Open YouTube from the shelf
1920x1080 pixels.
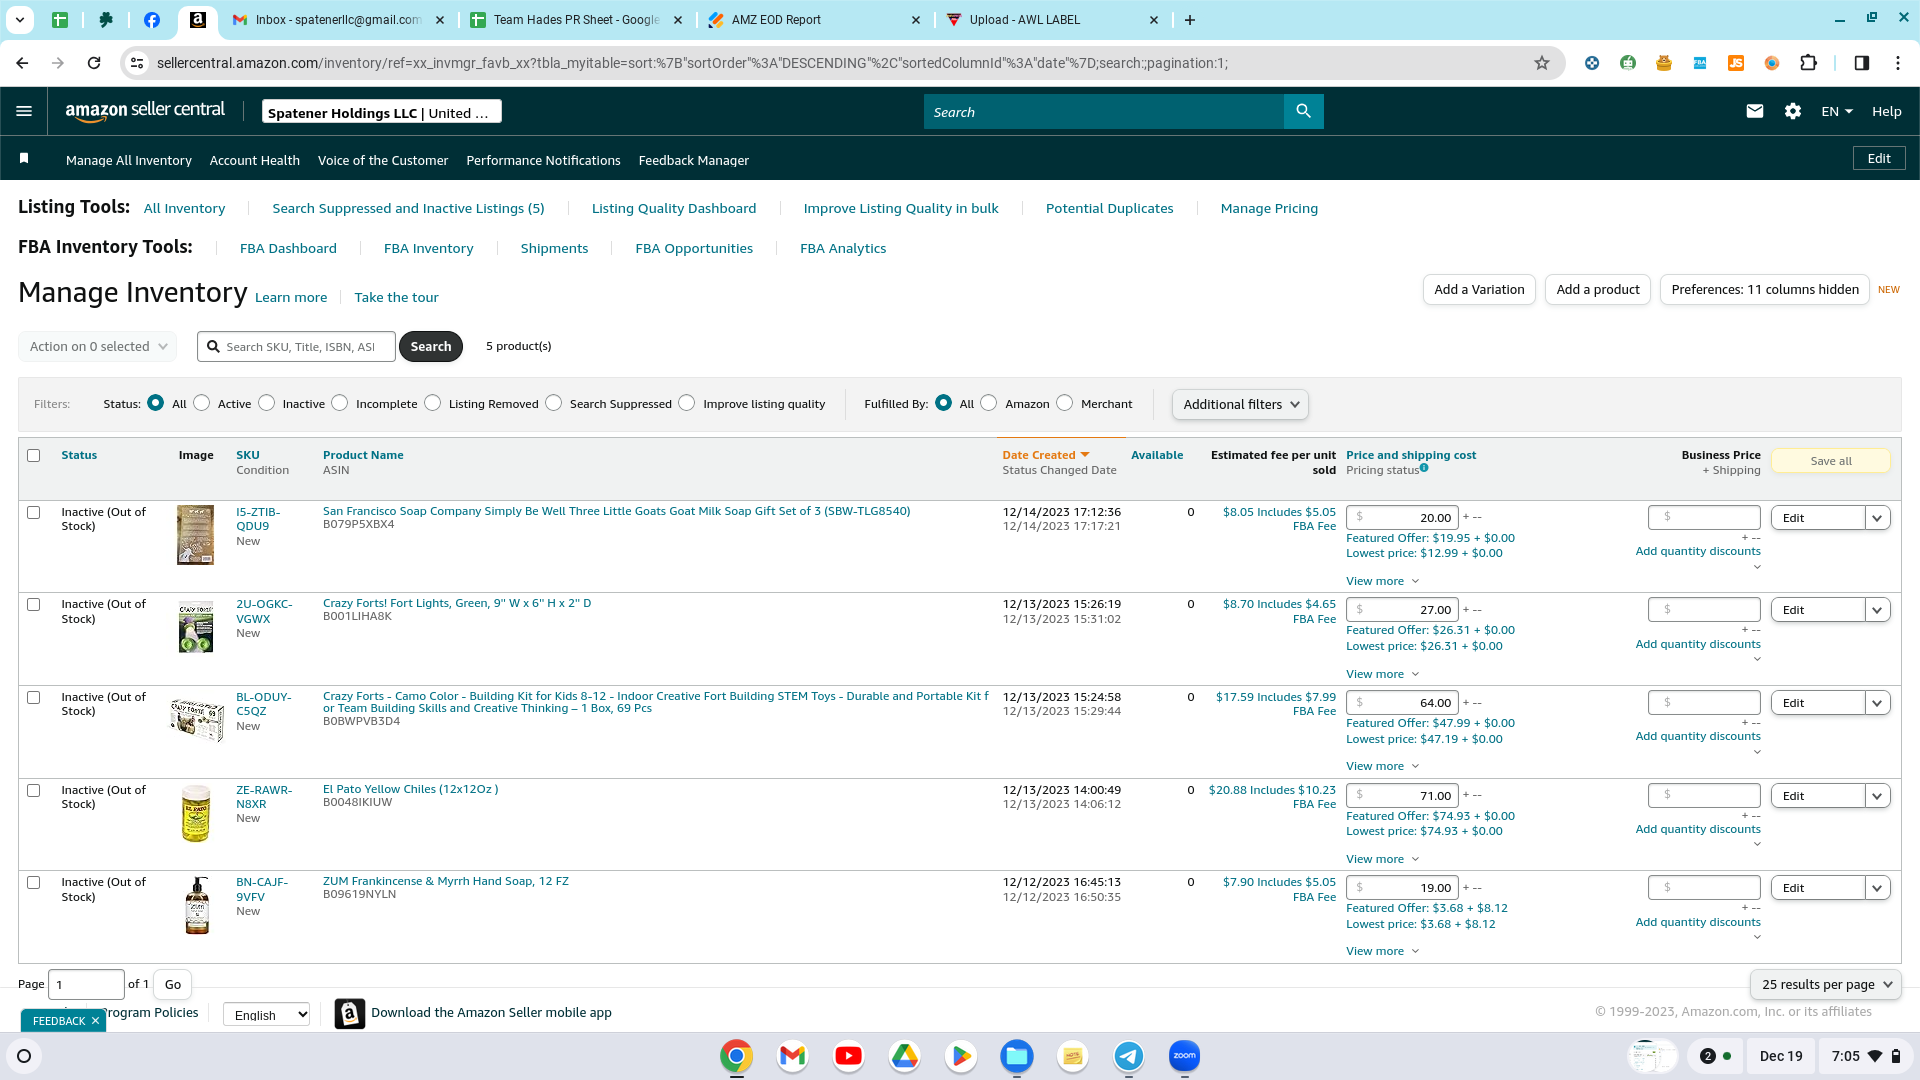tap(848, 1056)
